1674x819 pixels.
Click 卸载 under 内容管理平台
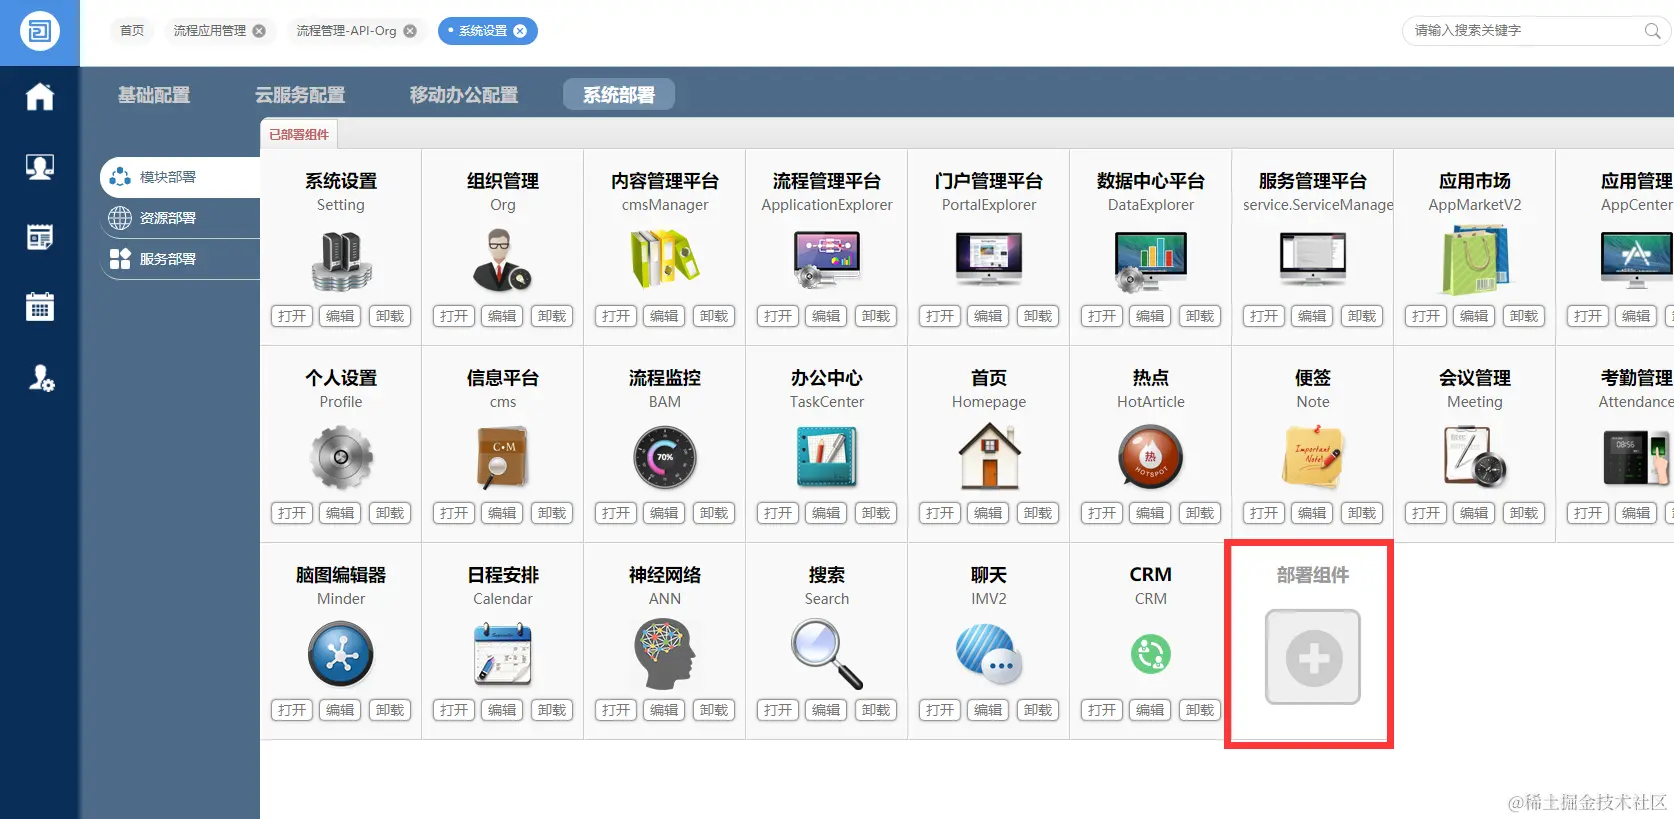(714, 316)
